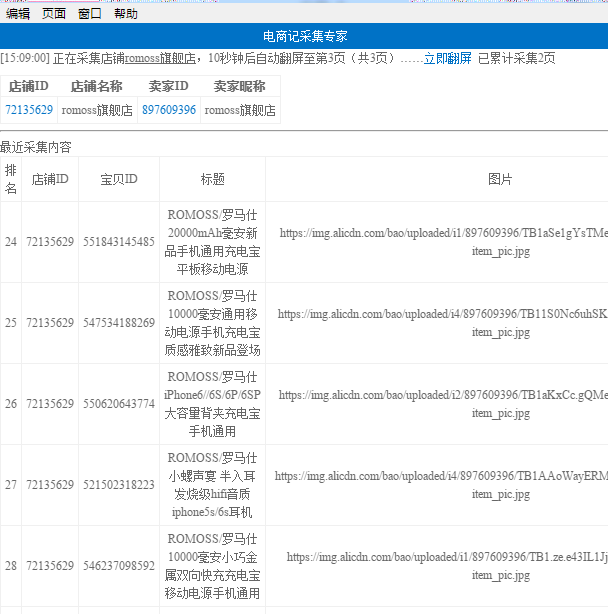Open the 窗口 menu

(x=90, y=14)
